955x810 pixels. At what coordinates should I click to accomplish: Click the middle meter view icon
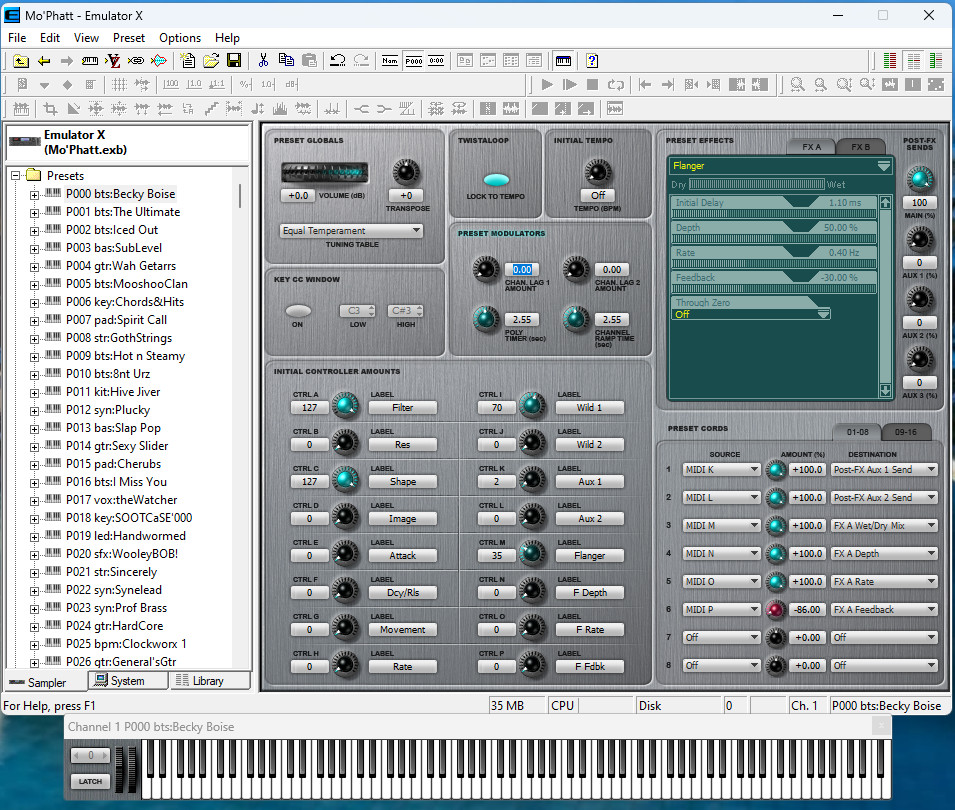(x=914, y=61)
